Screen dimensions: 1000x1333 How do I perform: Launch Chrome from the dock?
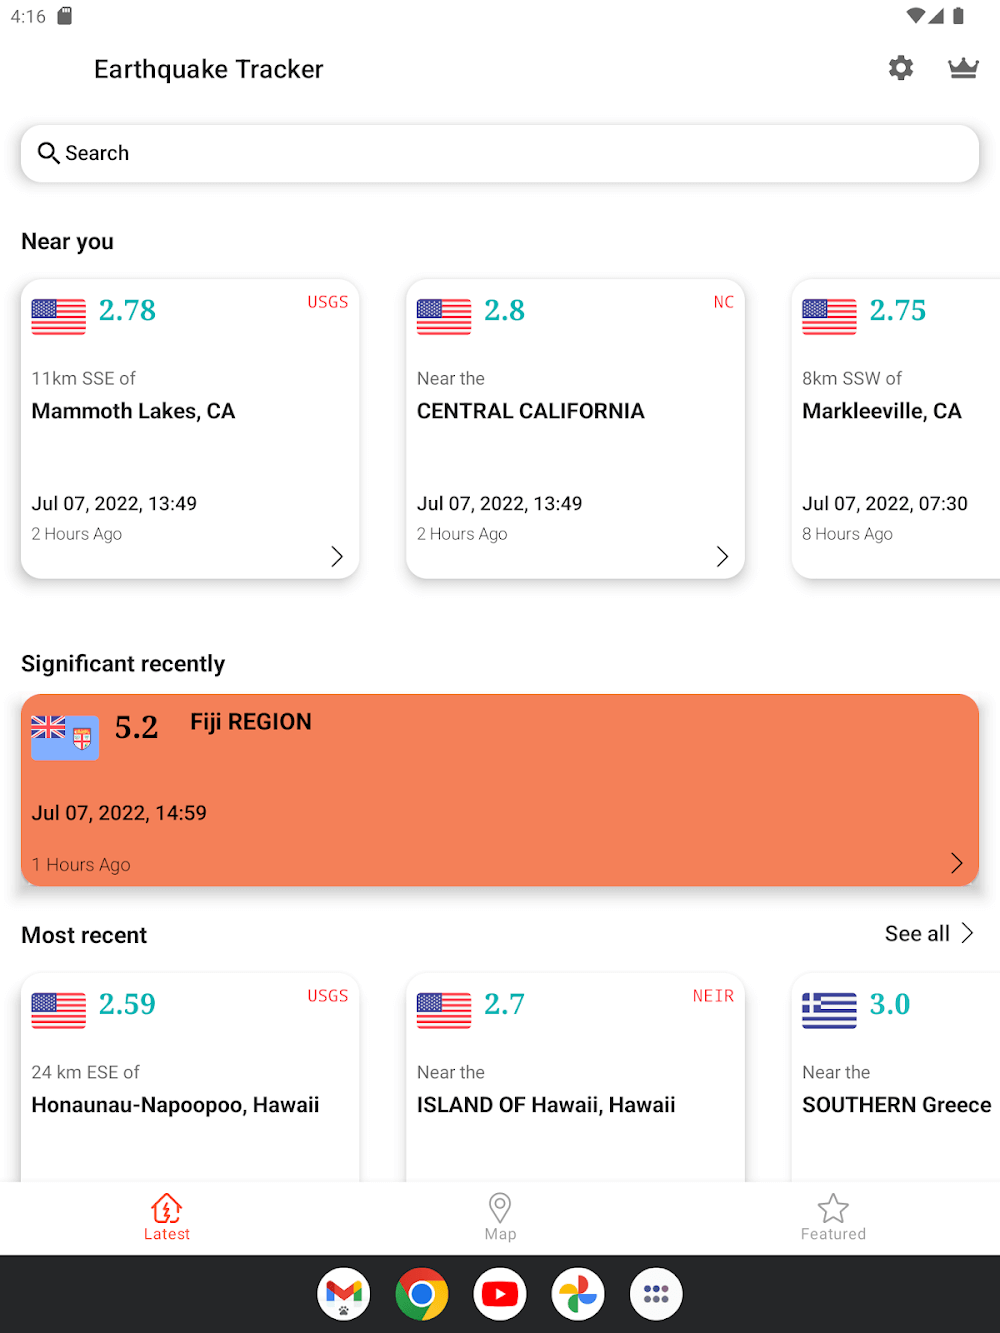422,1294
